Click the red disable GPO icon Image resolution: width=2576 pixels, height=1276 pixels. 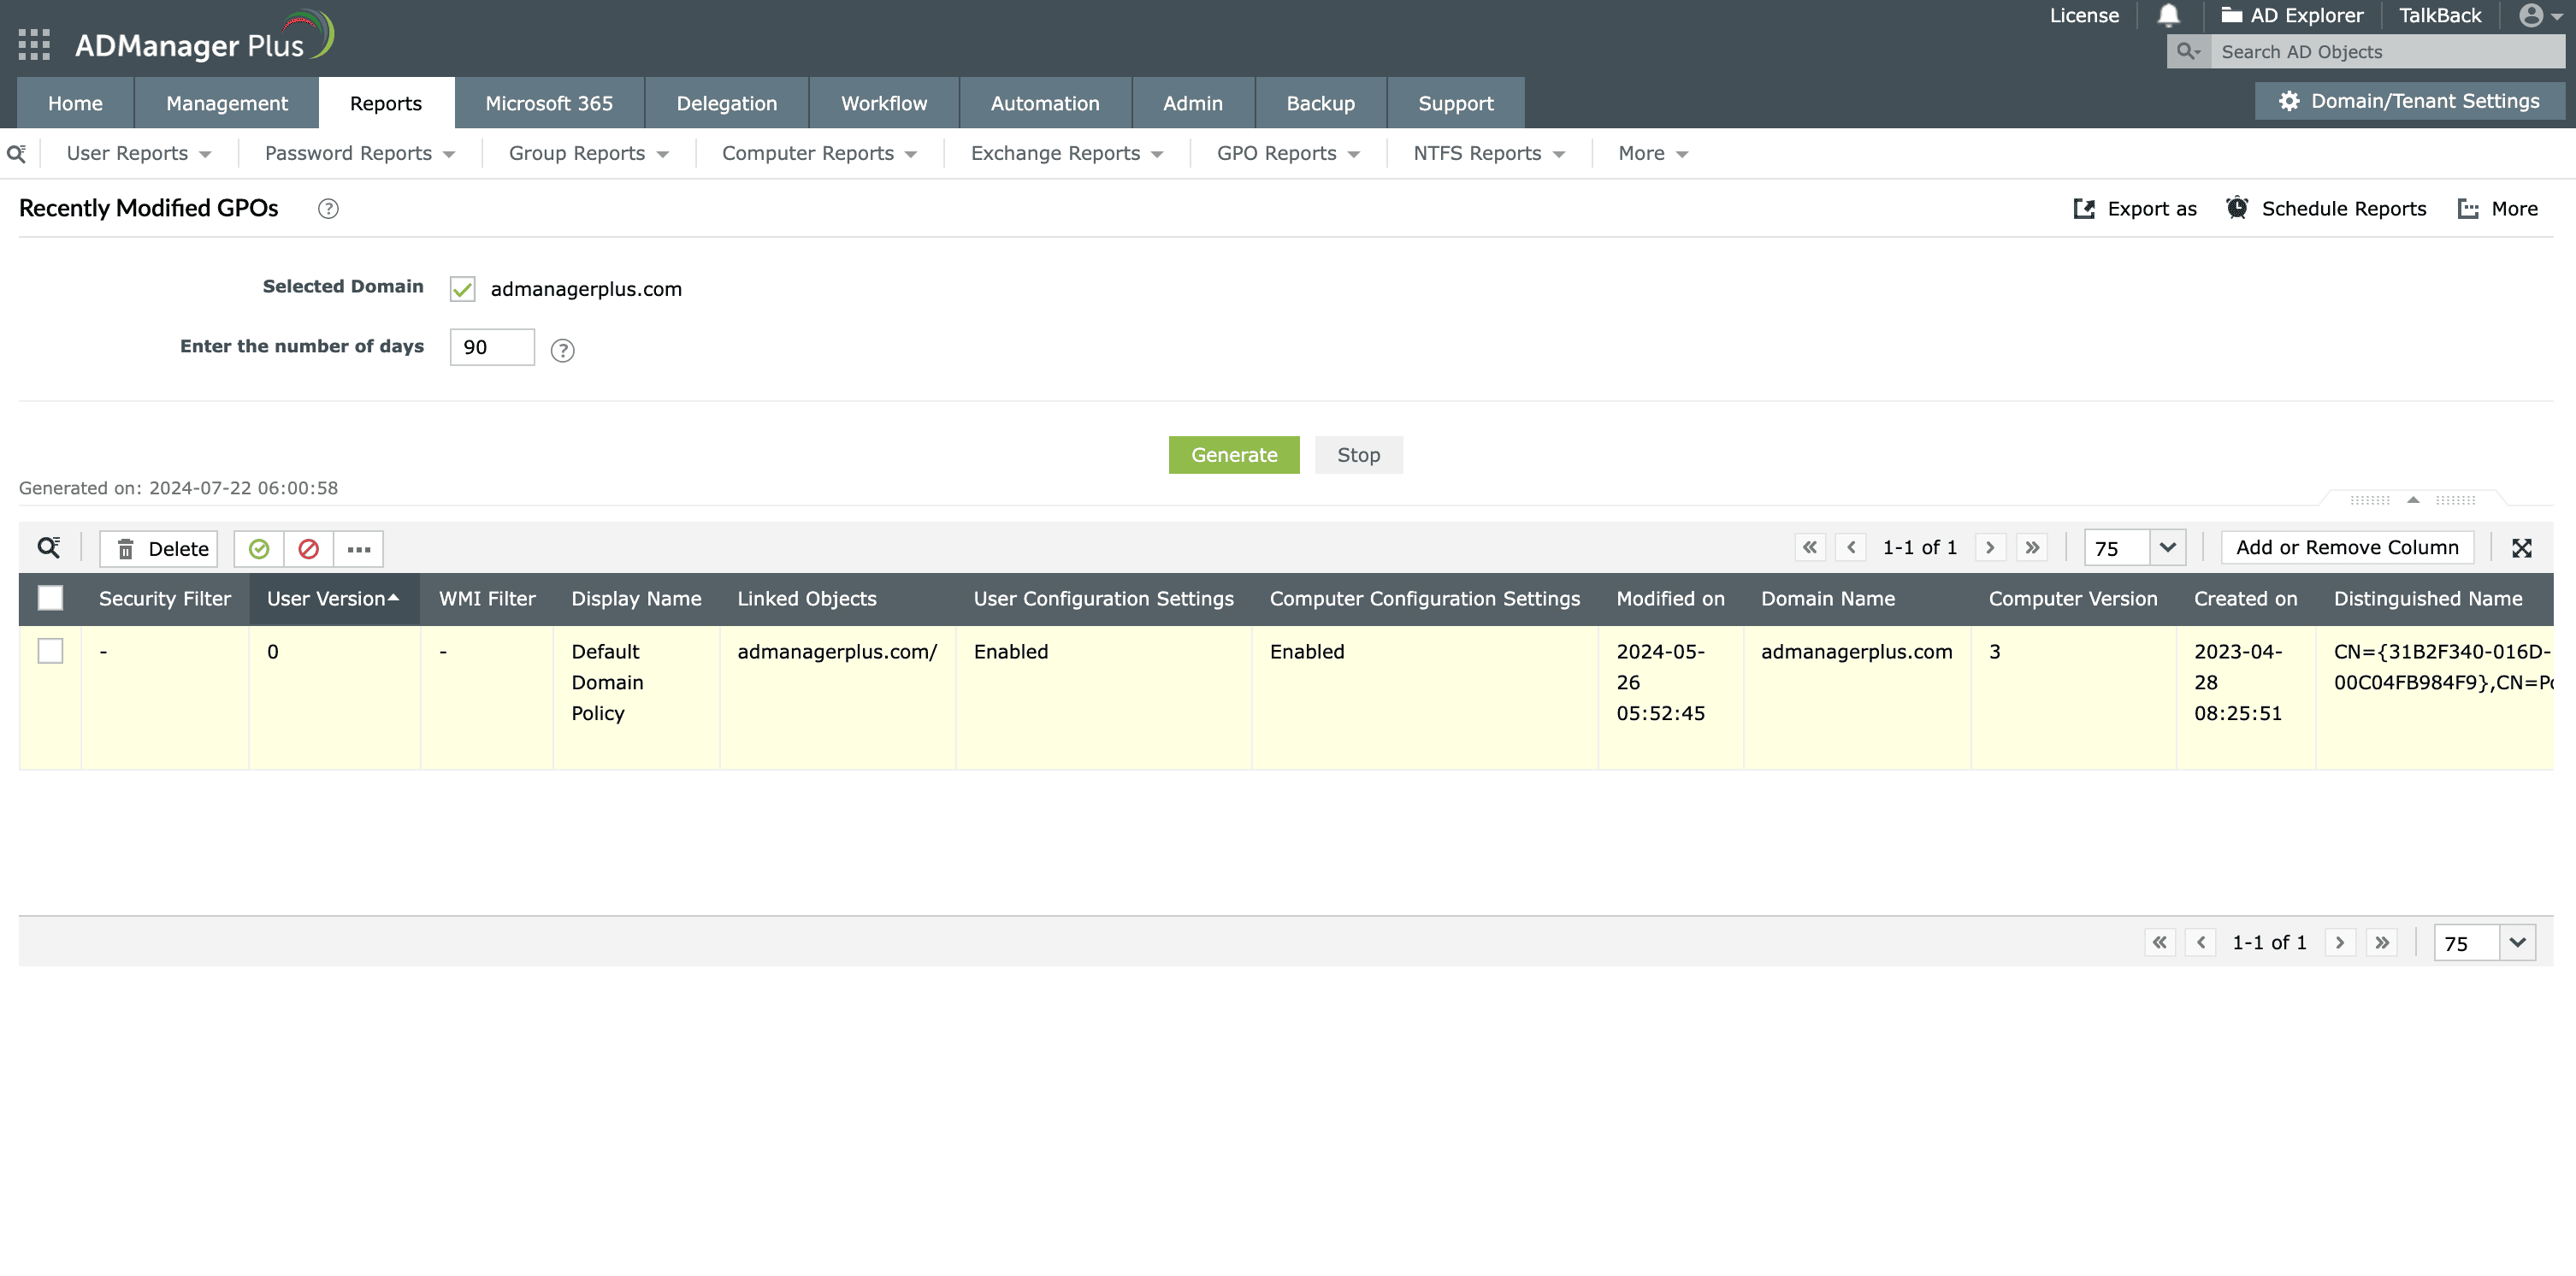(x=308, y=548)
